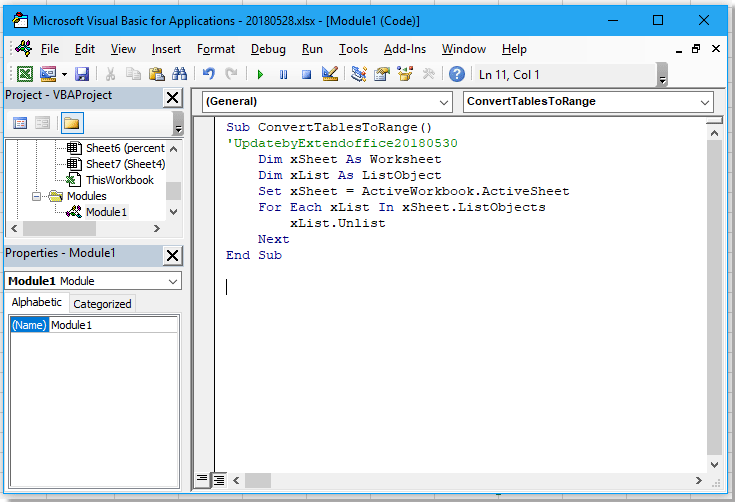Viewport: 735px width, 502px height.
Task: Run the macro with the green play icon
Action: [260, 74]
